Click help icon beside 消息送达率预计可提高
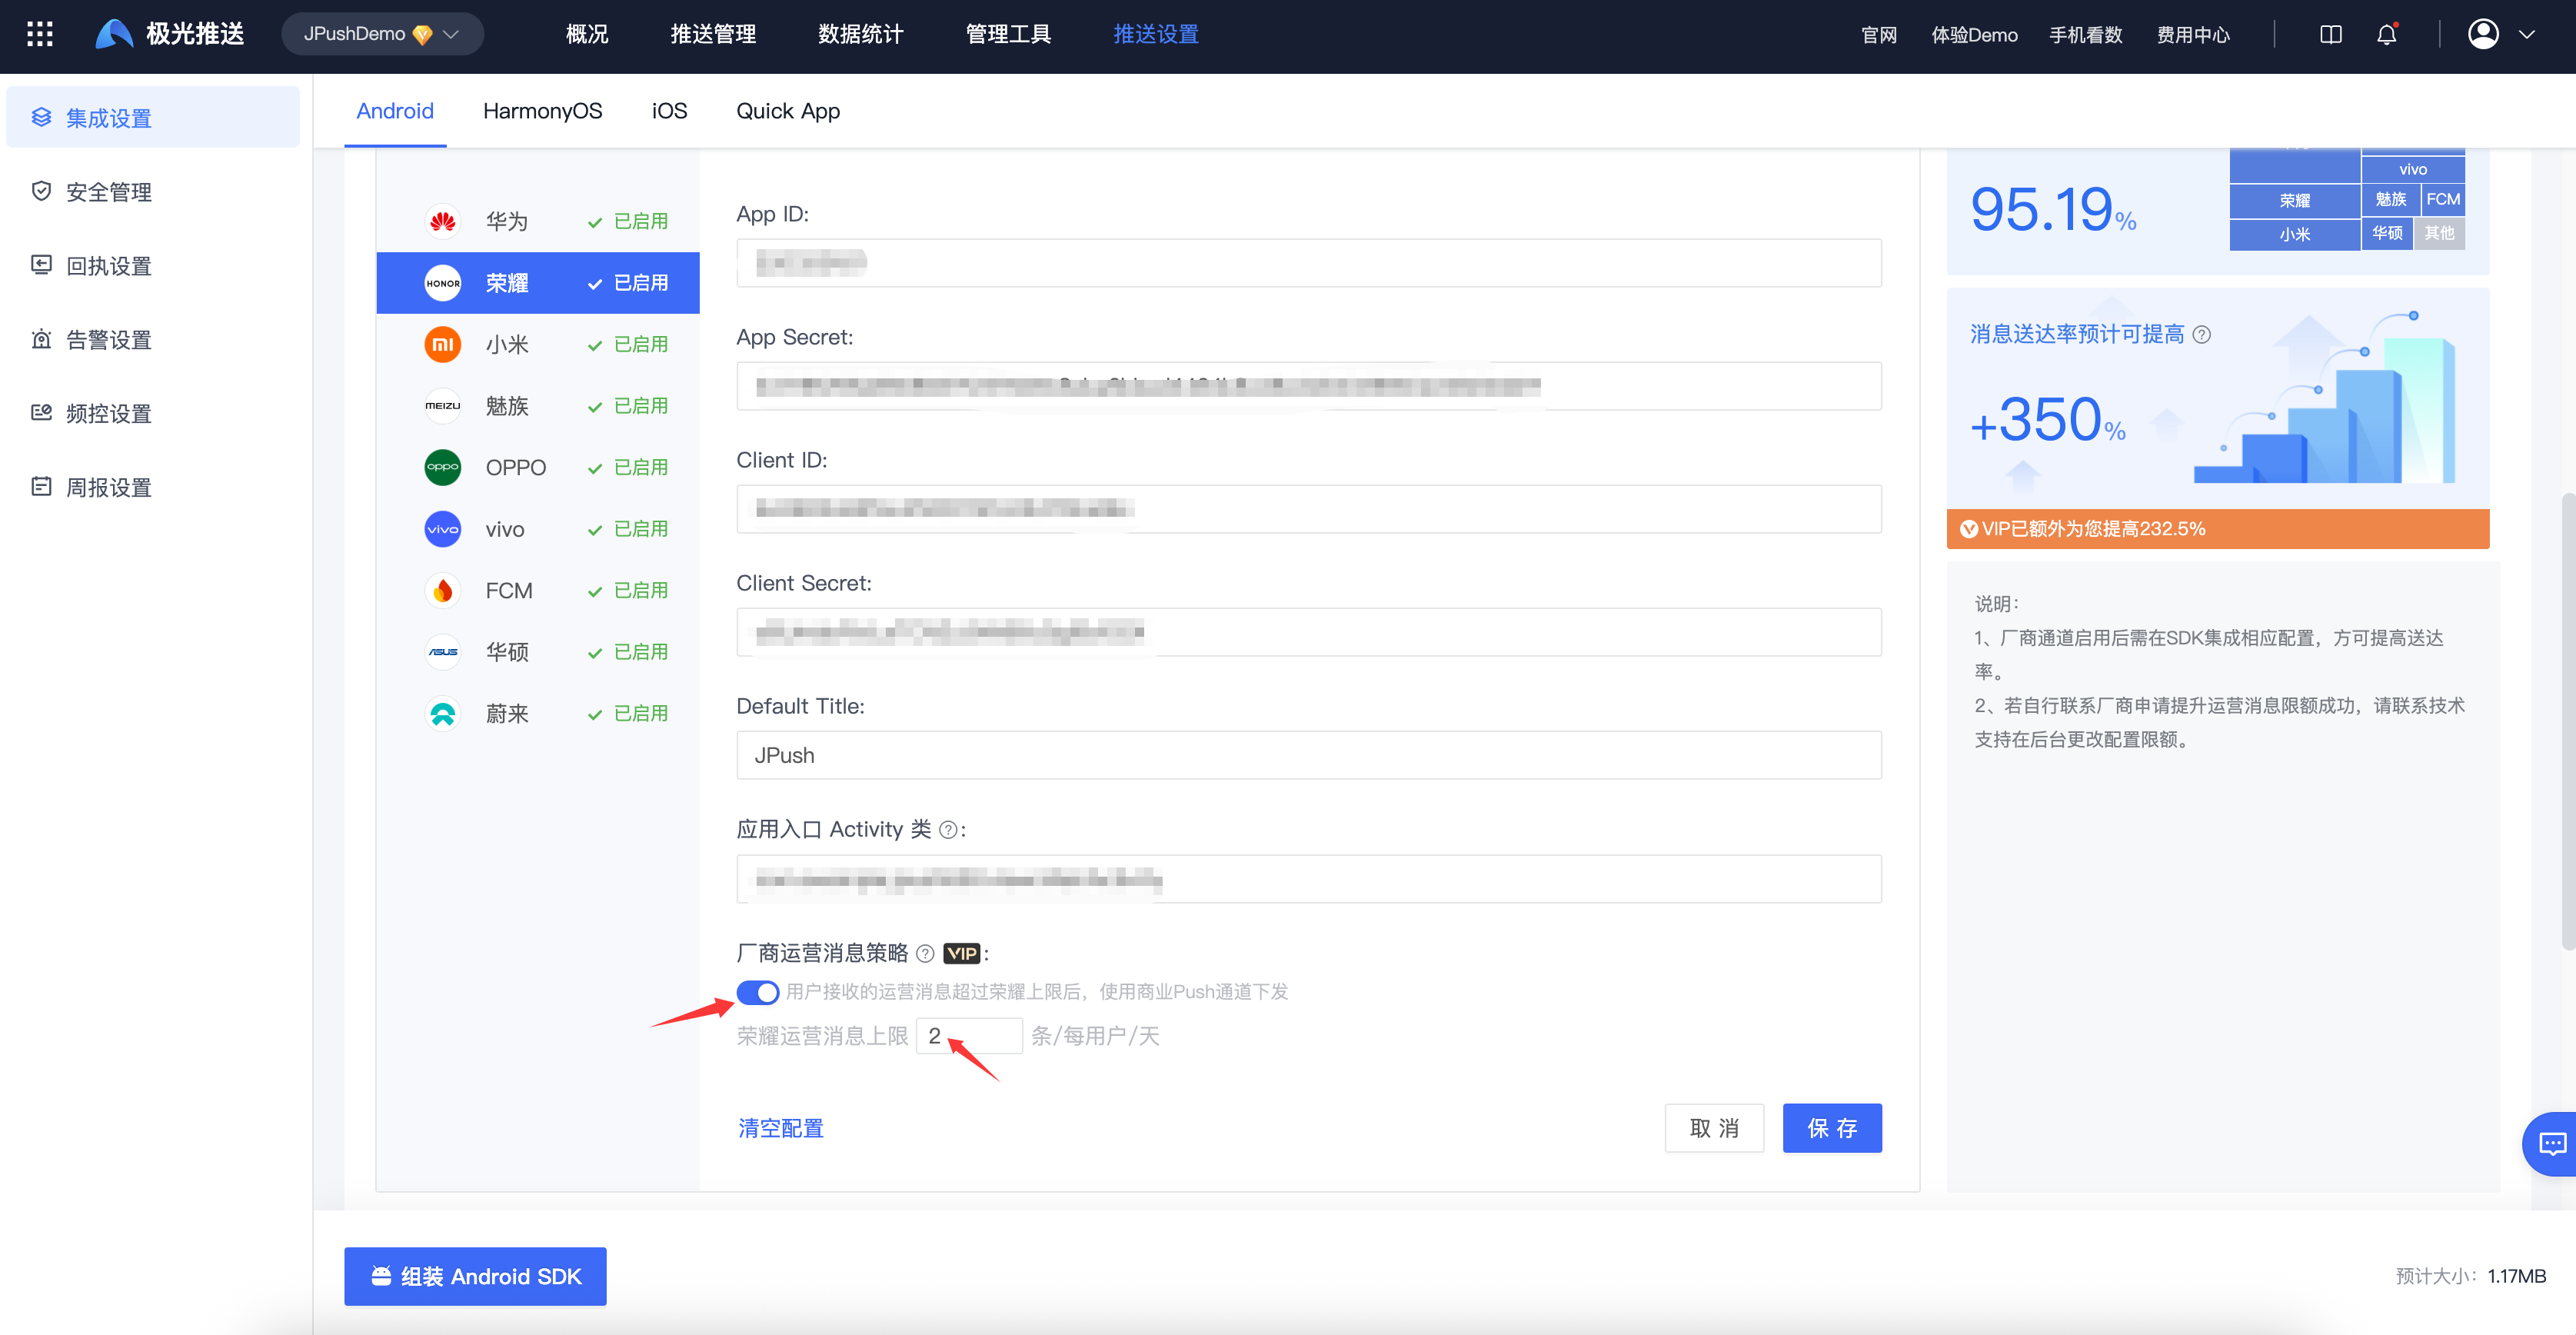 (x=2201, y=335)
